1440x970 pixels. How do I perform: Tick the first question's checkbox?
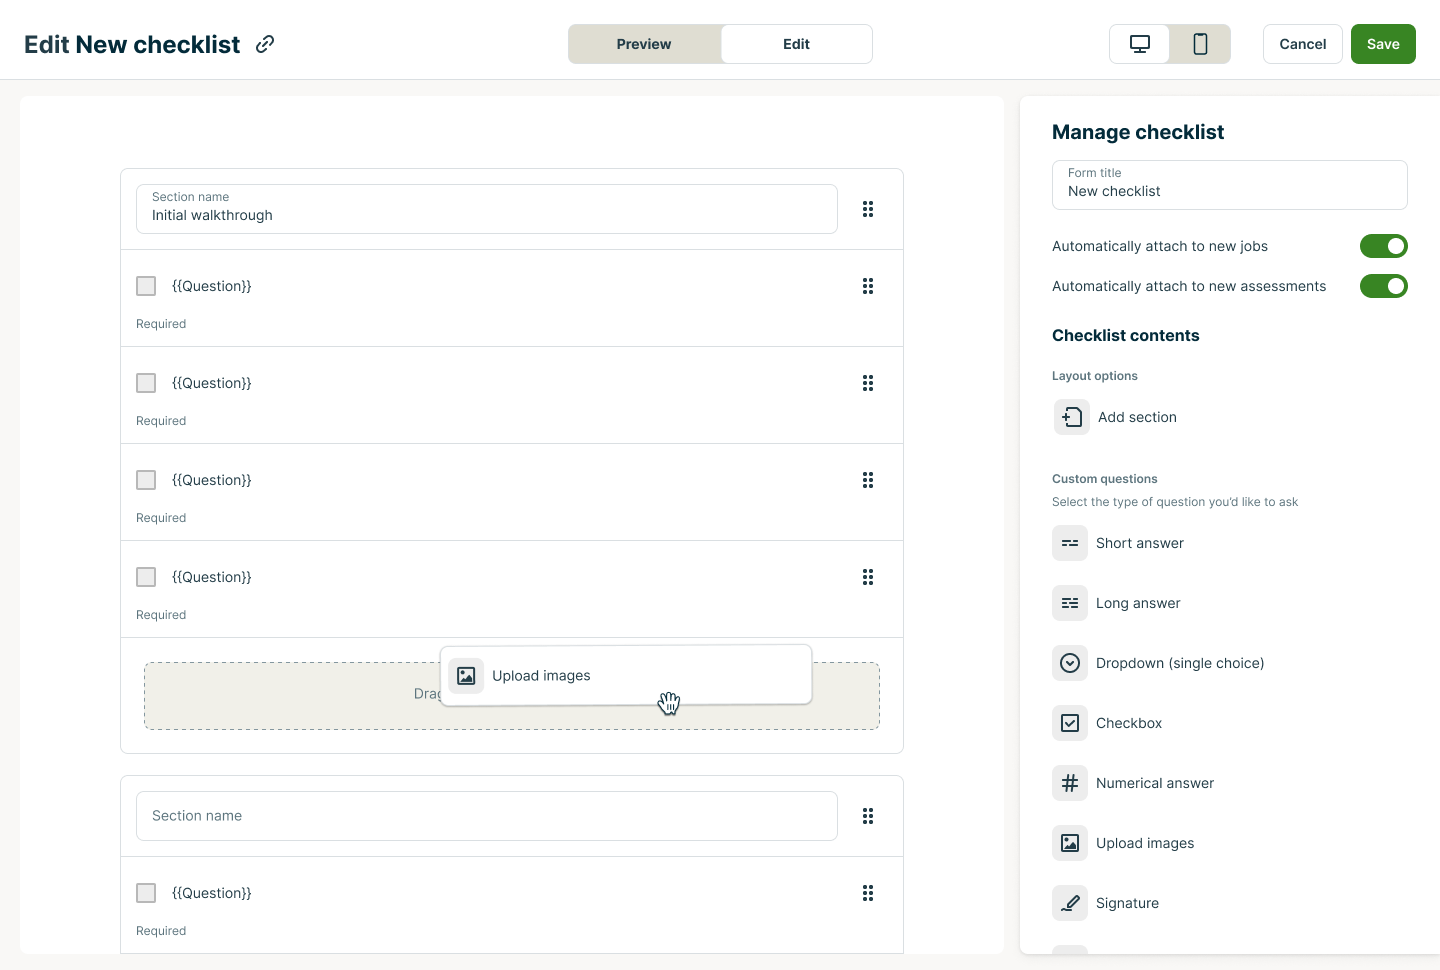click(x=146, y=286)
